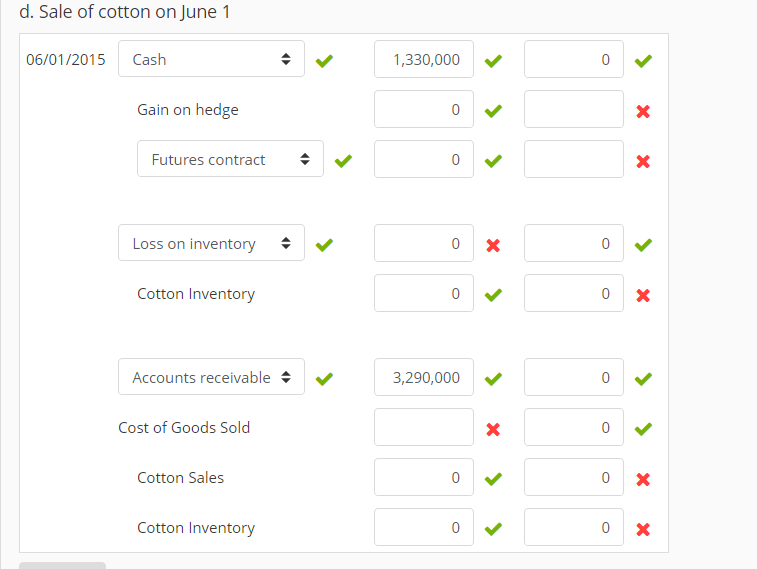757x569 pixels.
Task: Click the green checkmark beside the 1,330,000 debit
Action: (493, 61)
